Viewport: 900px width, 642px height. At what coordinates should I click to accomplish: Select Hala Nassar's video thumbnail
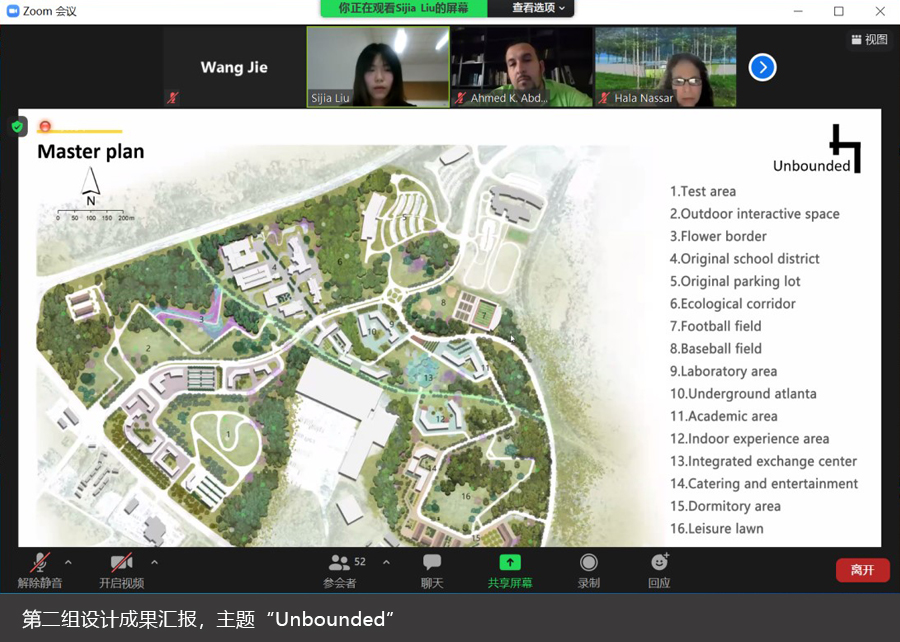(x=665, y=66)
